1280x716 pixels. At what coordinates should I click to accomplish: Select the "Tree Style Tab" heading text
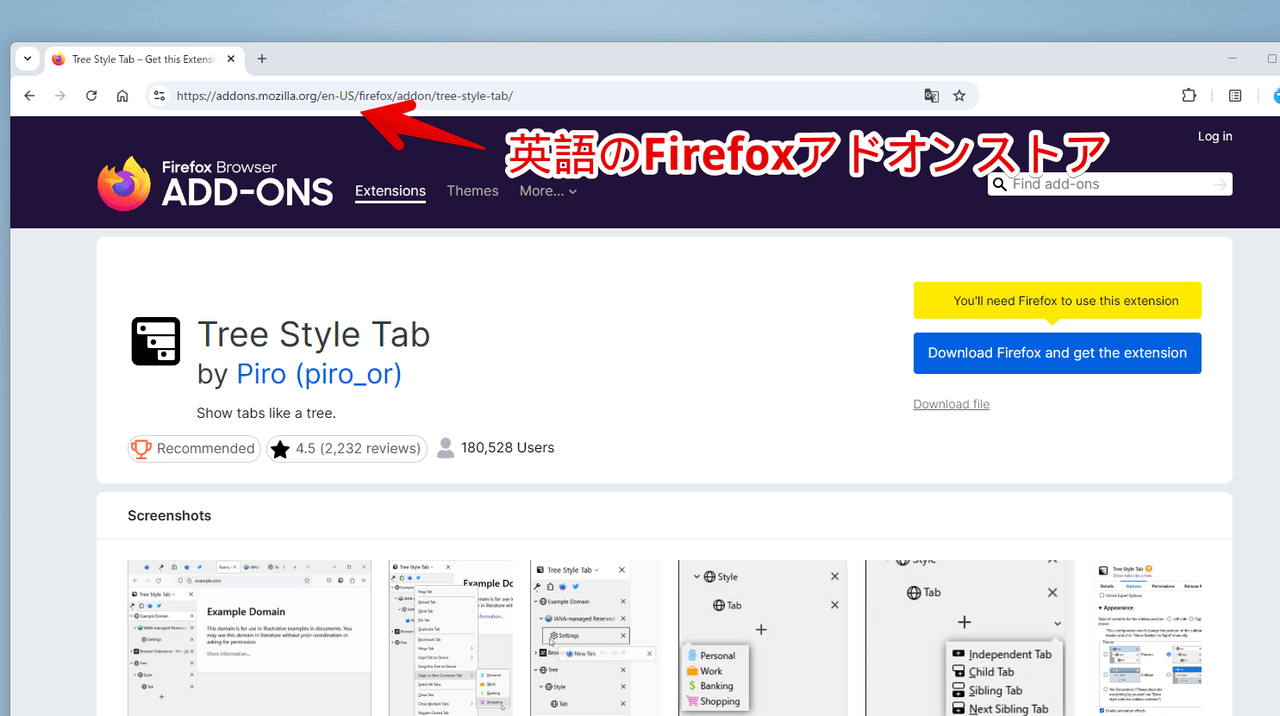coord(314,334)
